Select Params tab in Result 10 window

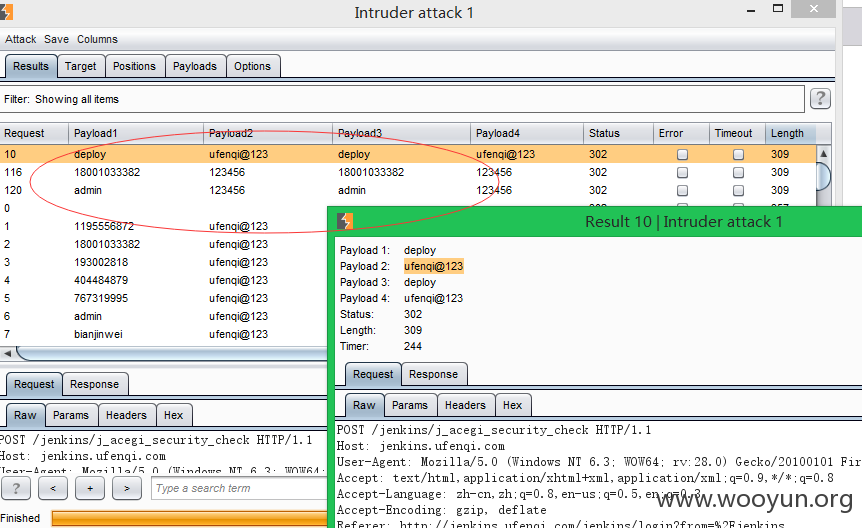(410, 405)
